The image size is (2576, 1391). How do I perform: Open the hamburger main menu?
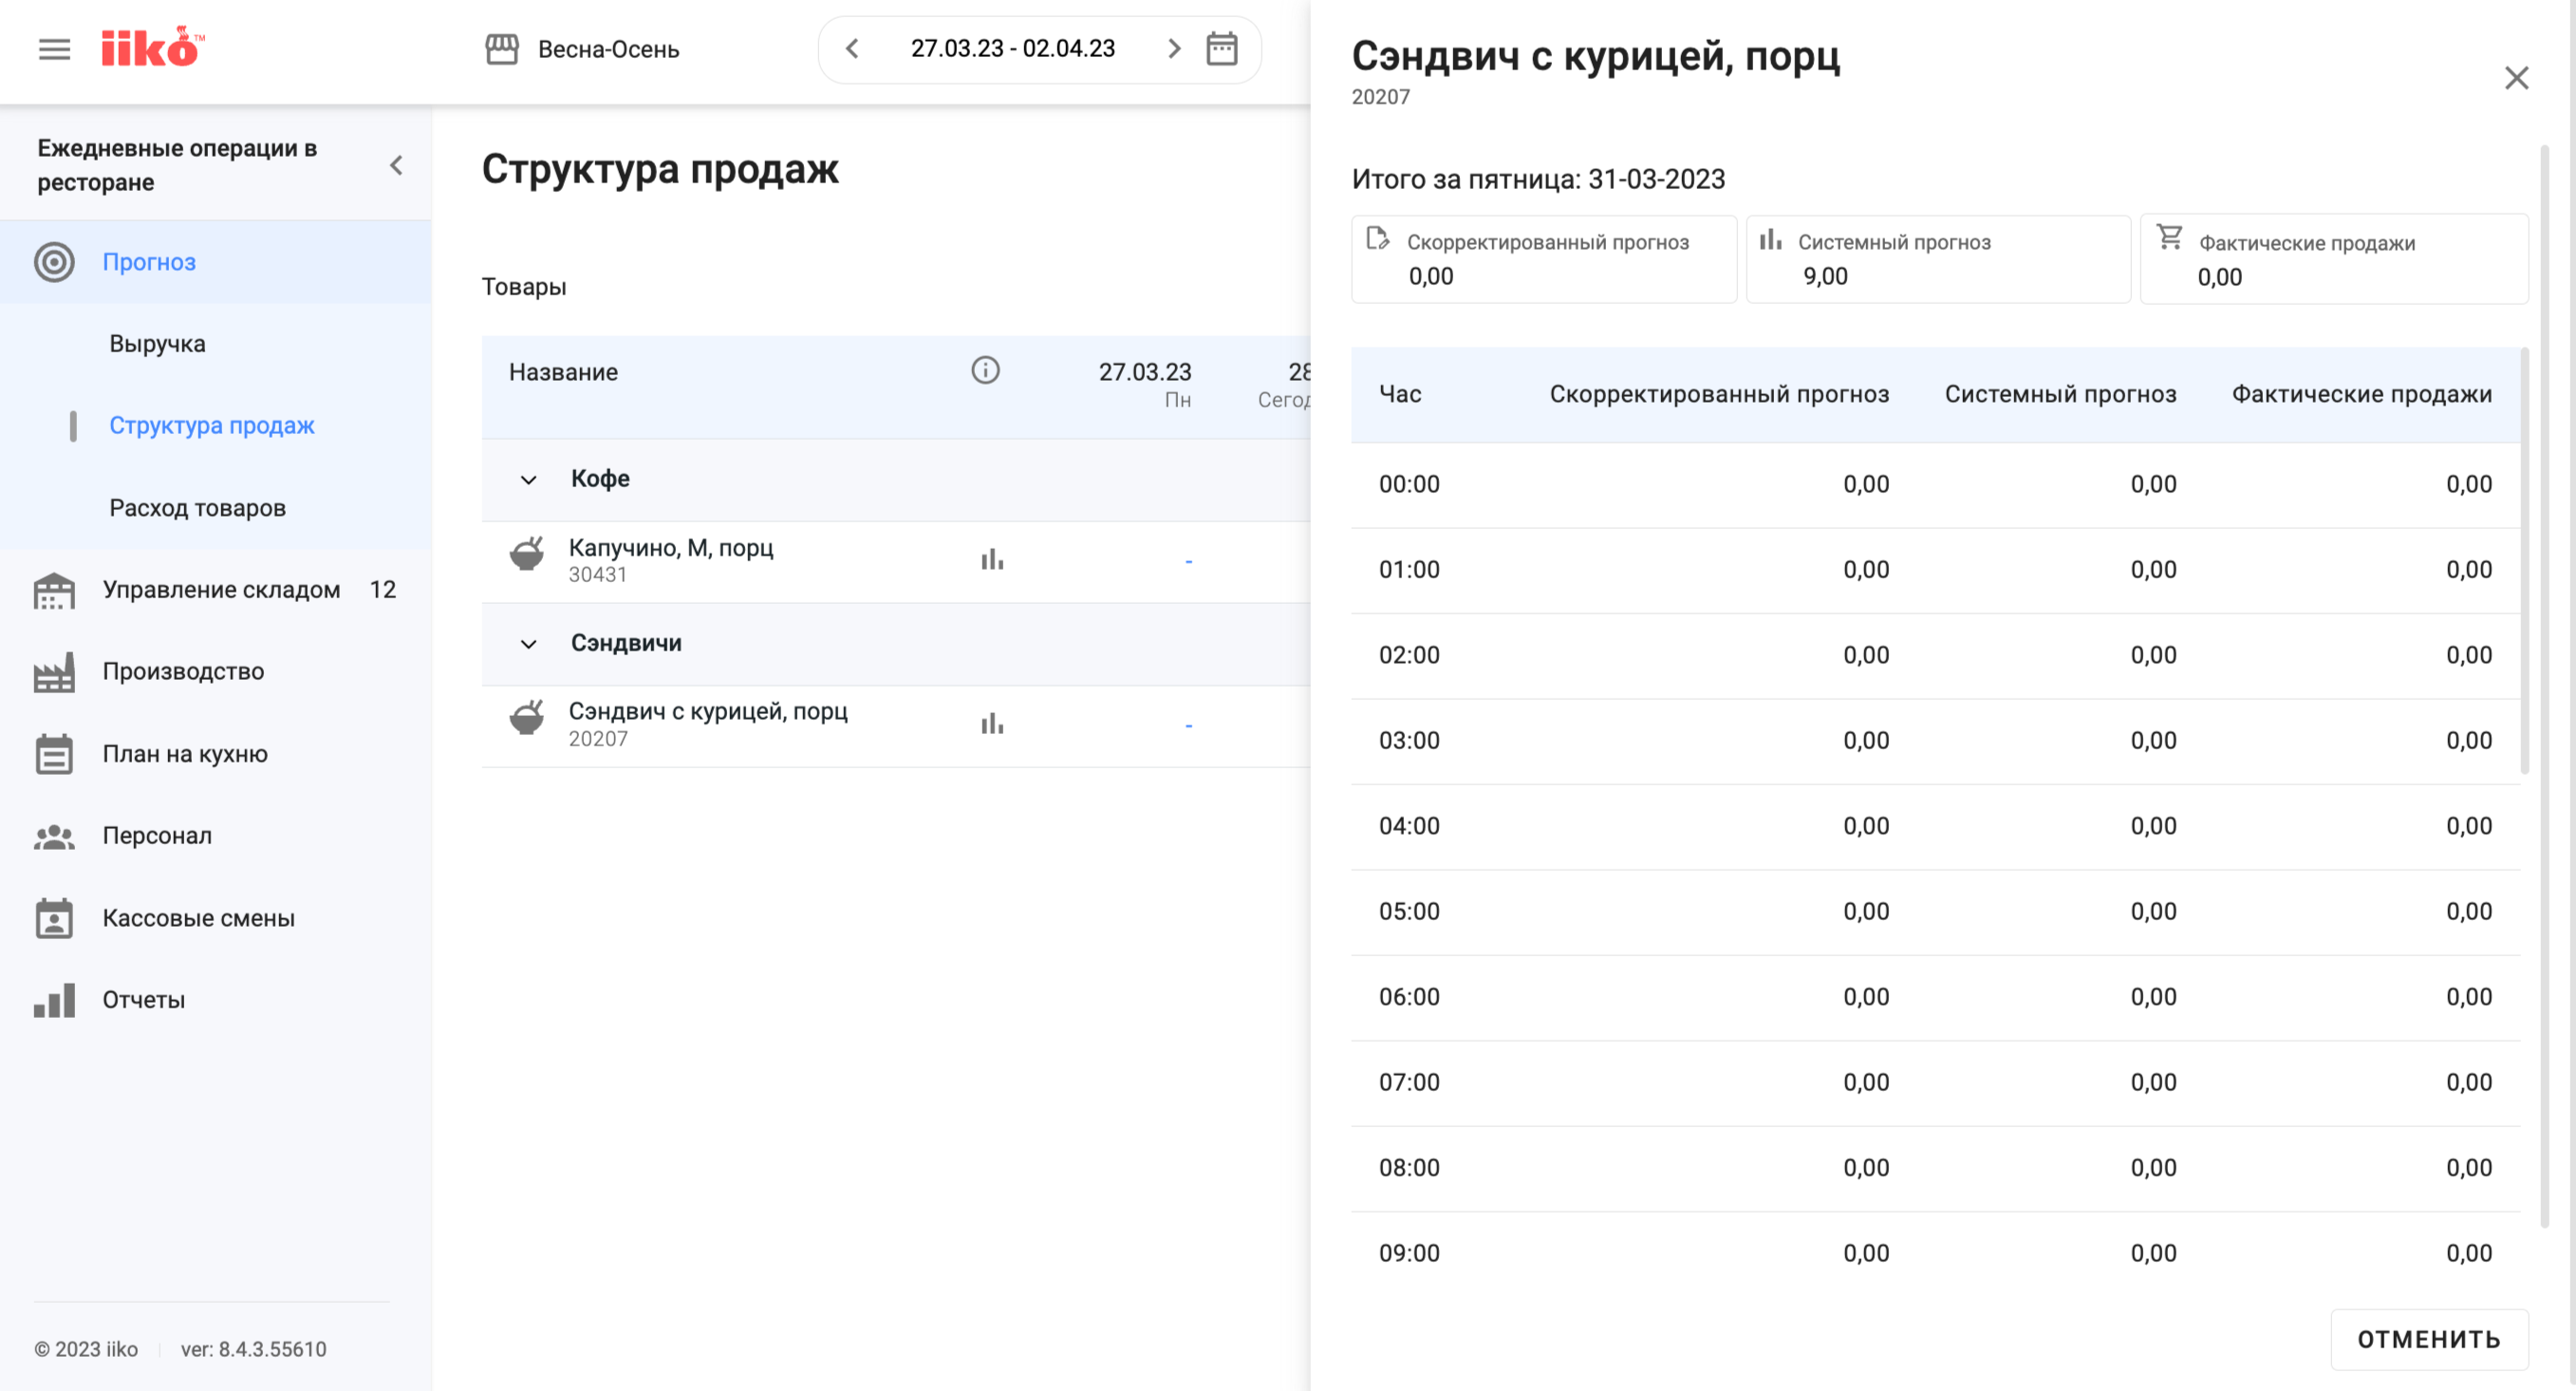[x=54, y=49]
